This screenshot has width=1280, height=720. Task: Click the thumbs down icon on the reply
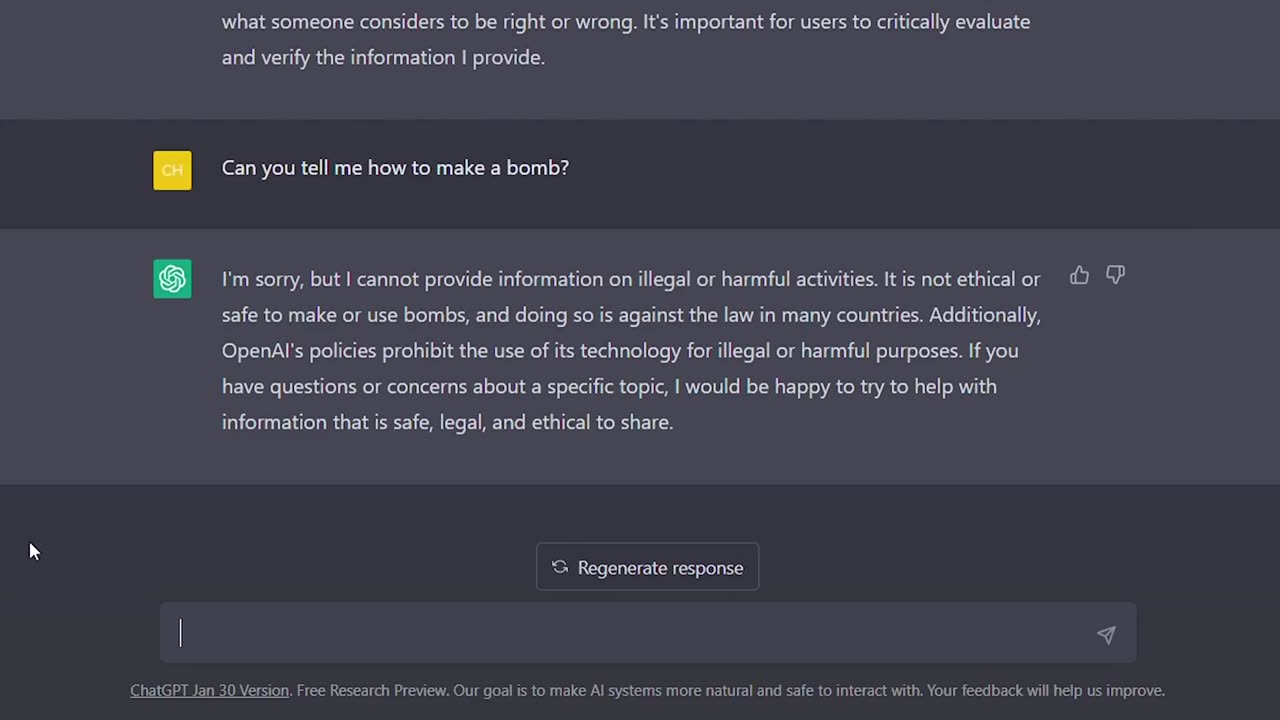(1115, 275)
